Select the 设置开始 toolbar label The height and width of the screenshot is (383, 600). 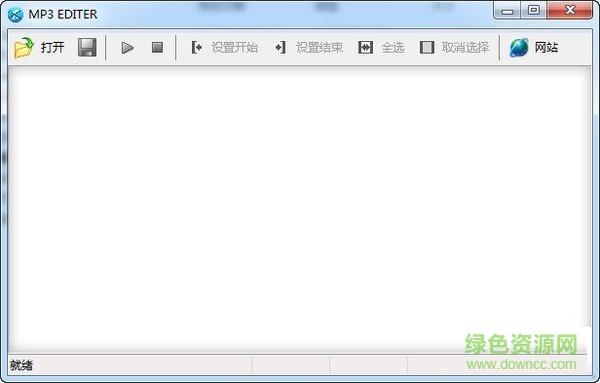point(235,48)
